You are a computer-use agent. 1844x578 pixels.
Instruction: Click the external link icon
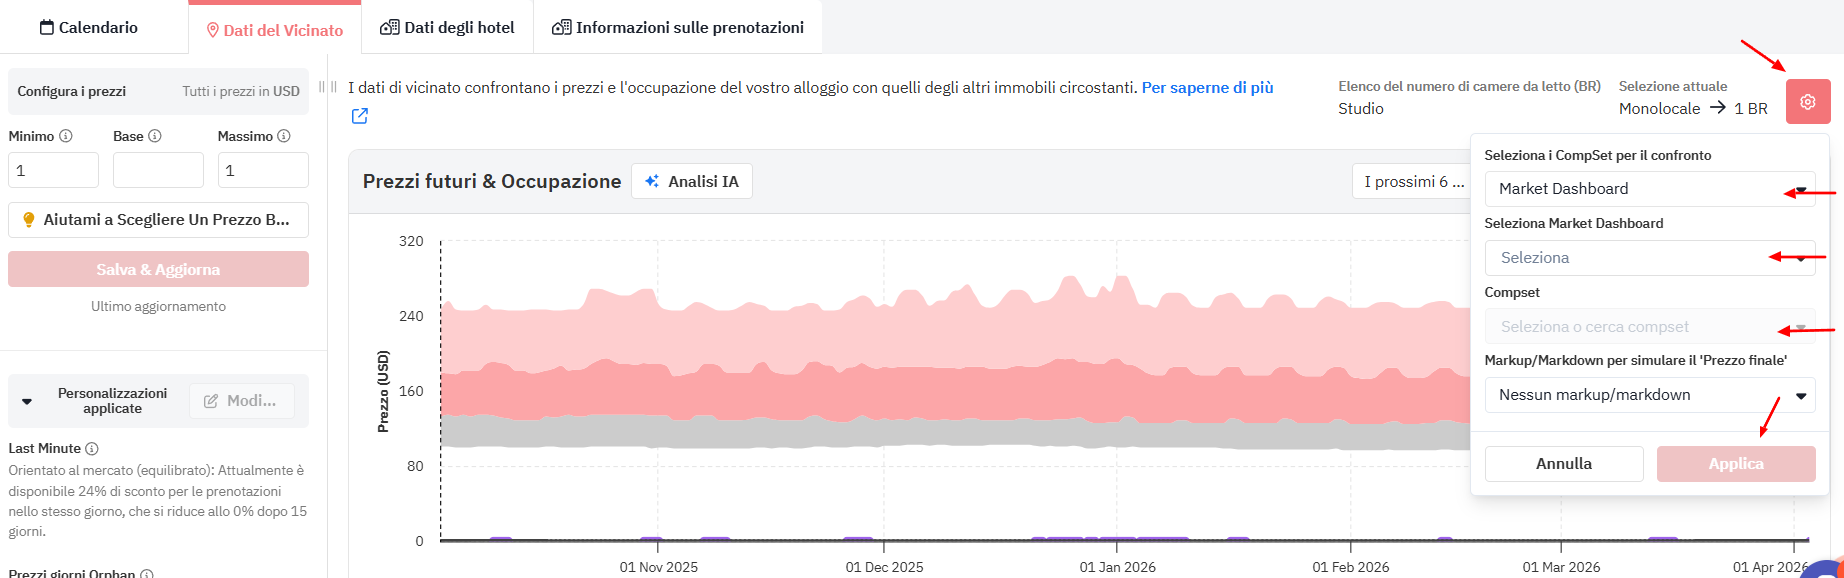[360, 116]
